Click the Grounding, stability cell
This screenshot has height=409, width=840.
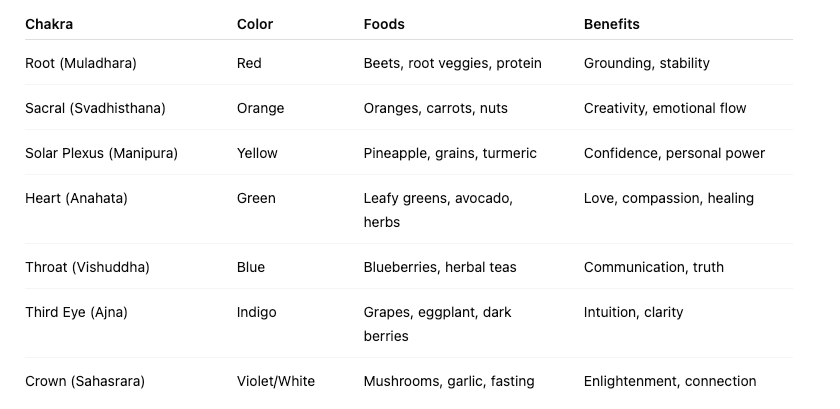[647, 63]
